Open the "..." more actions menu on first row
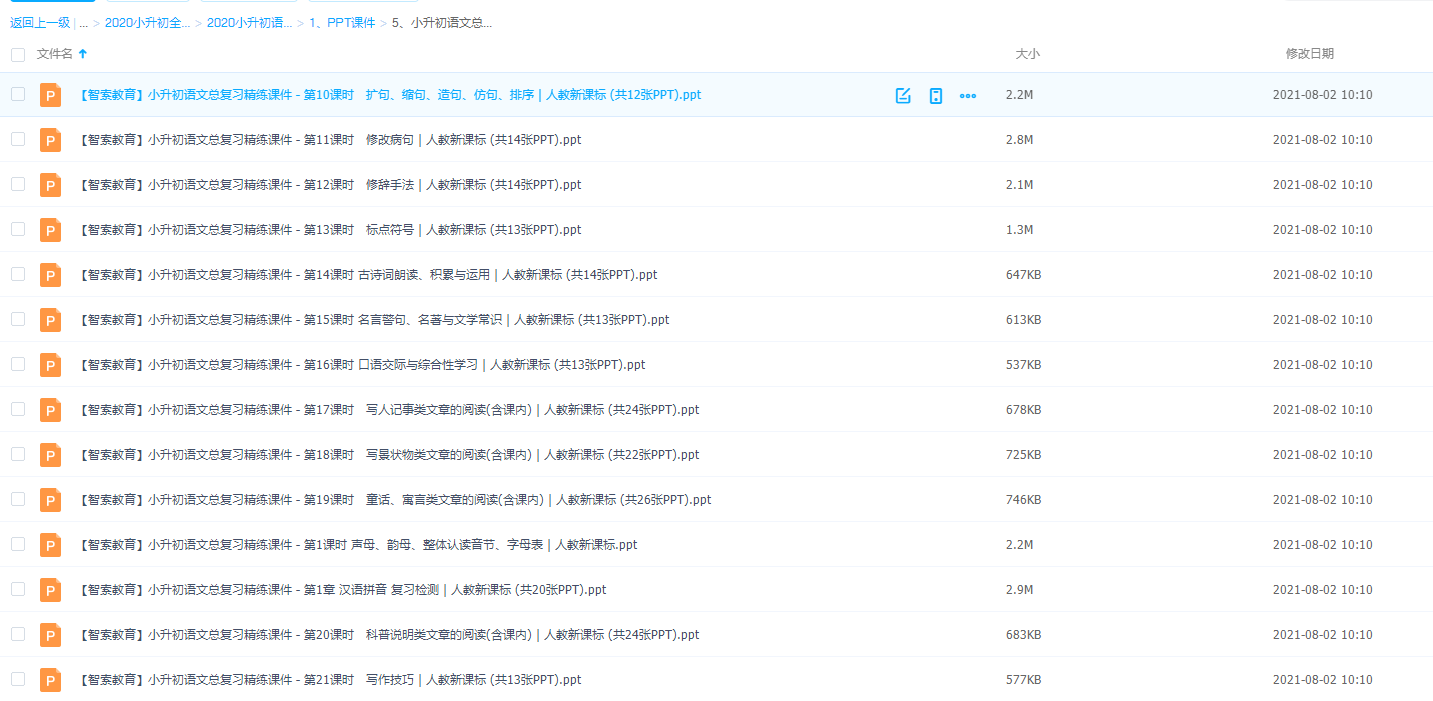Screen dimensions: 1433x701 [x=967, y=95]
